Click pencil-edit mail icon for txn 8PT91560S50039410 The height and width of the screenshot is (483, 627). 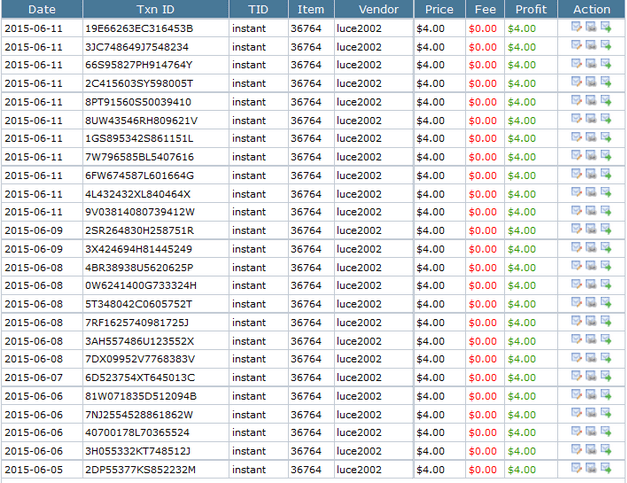pos(576,100)
